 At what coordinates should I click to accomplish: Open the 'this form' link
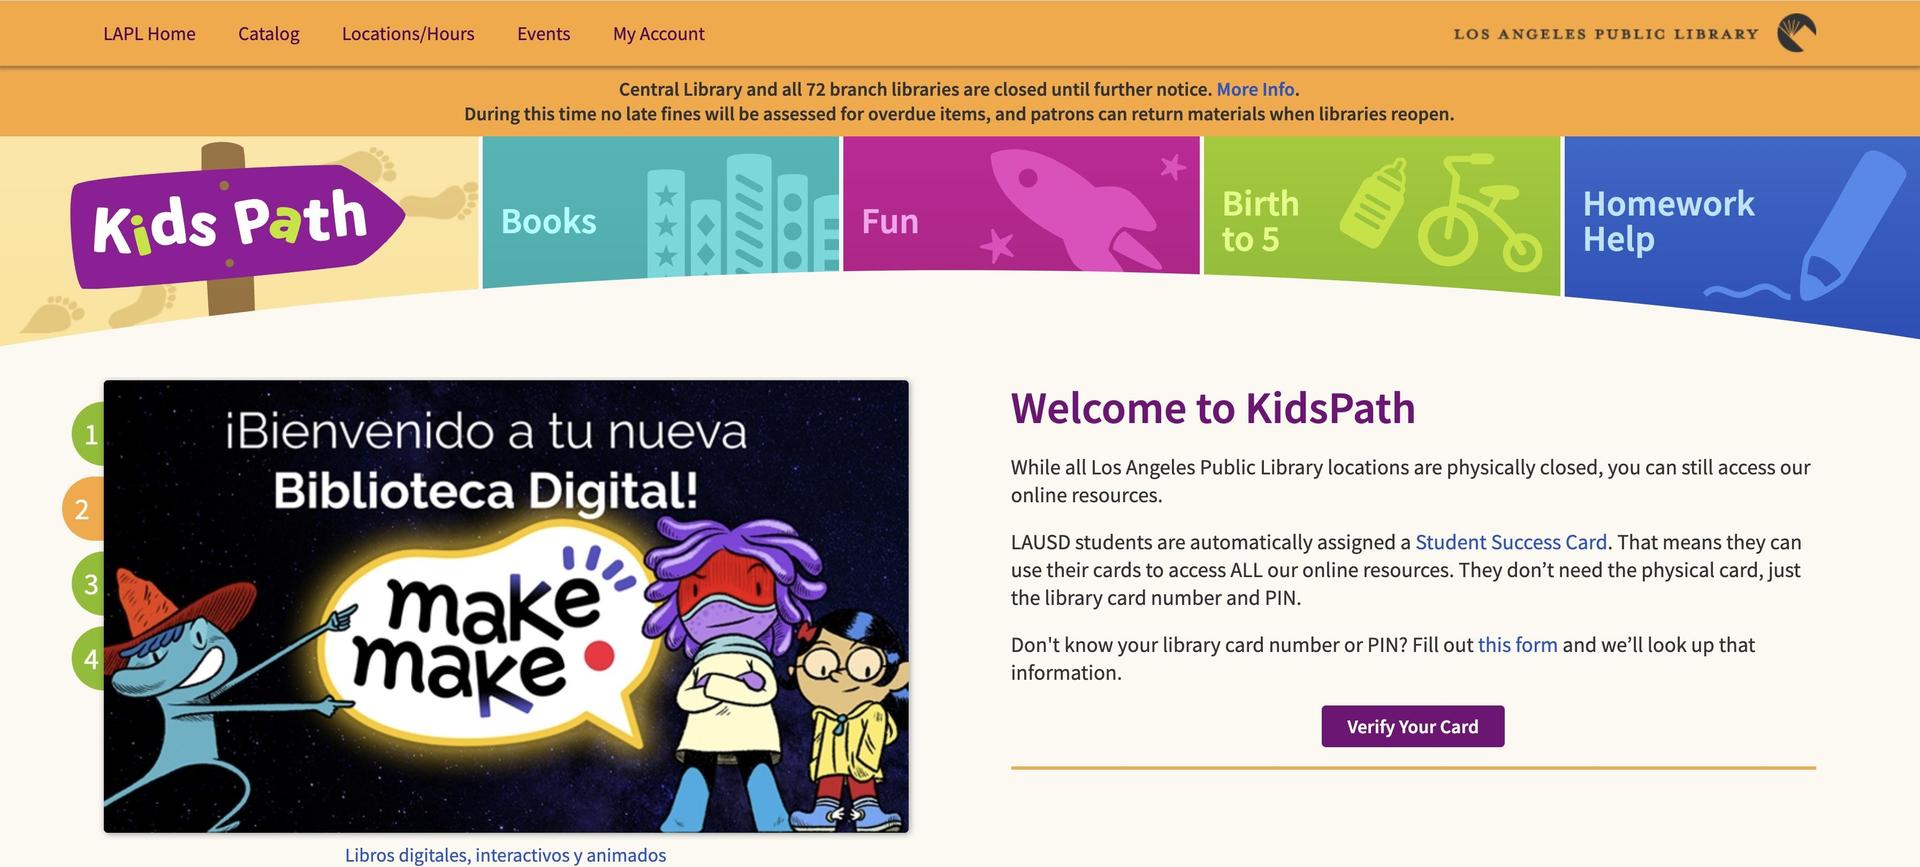tap(1517, 645)
